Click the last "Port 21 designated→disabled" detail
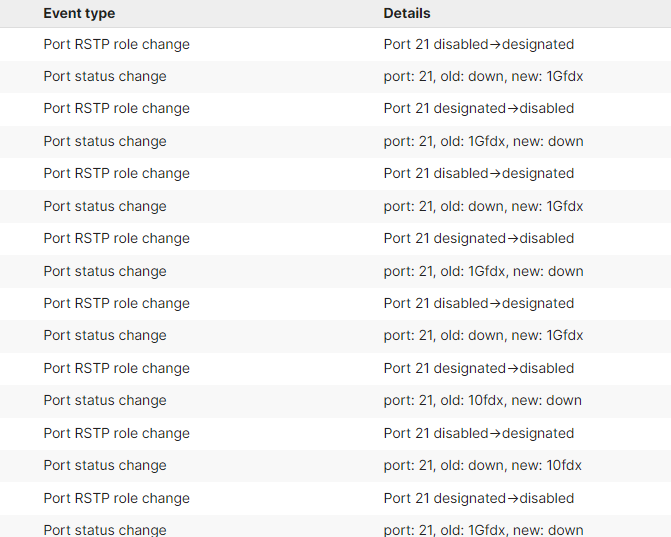Viewport: 671px width, 537px height. click(479, 498)
